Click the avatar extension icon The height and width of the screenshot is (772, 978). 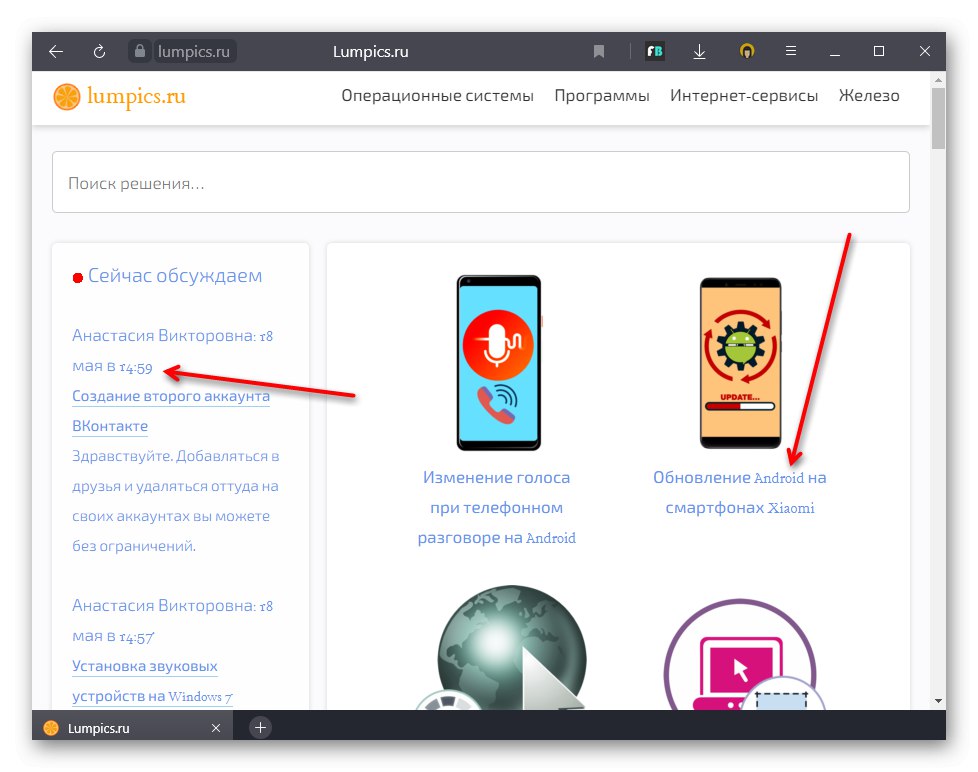[746, 51]
